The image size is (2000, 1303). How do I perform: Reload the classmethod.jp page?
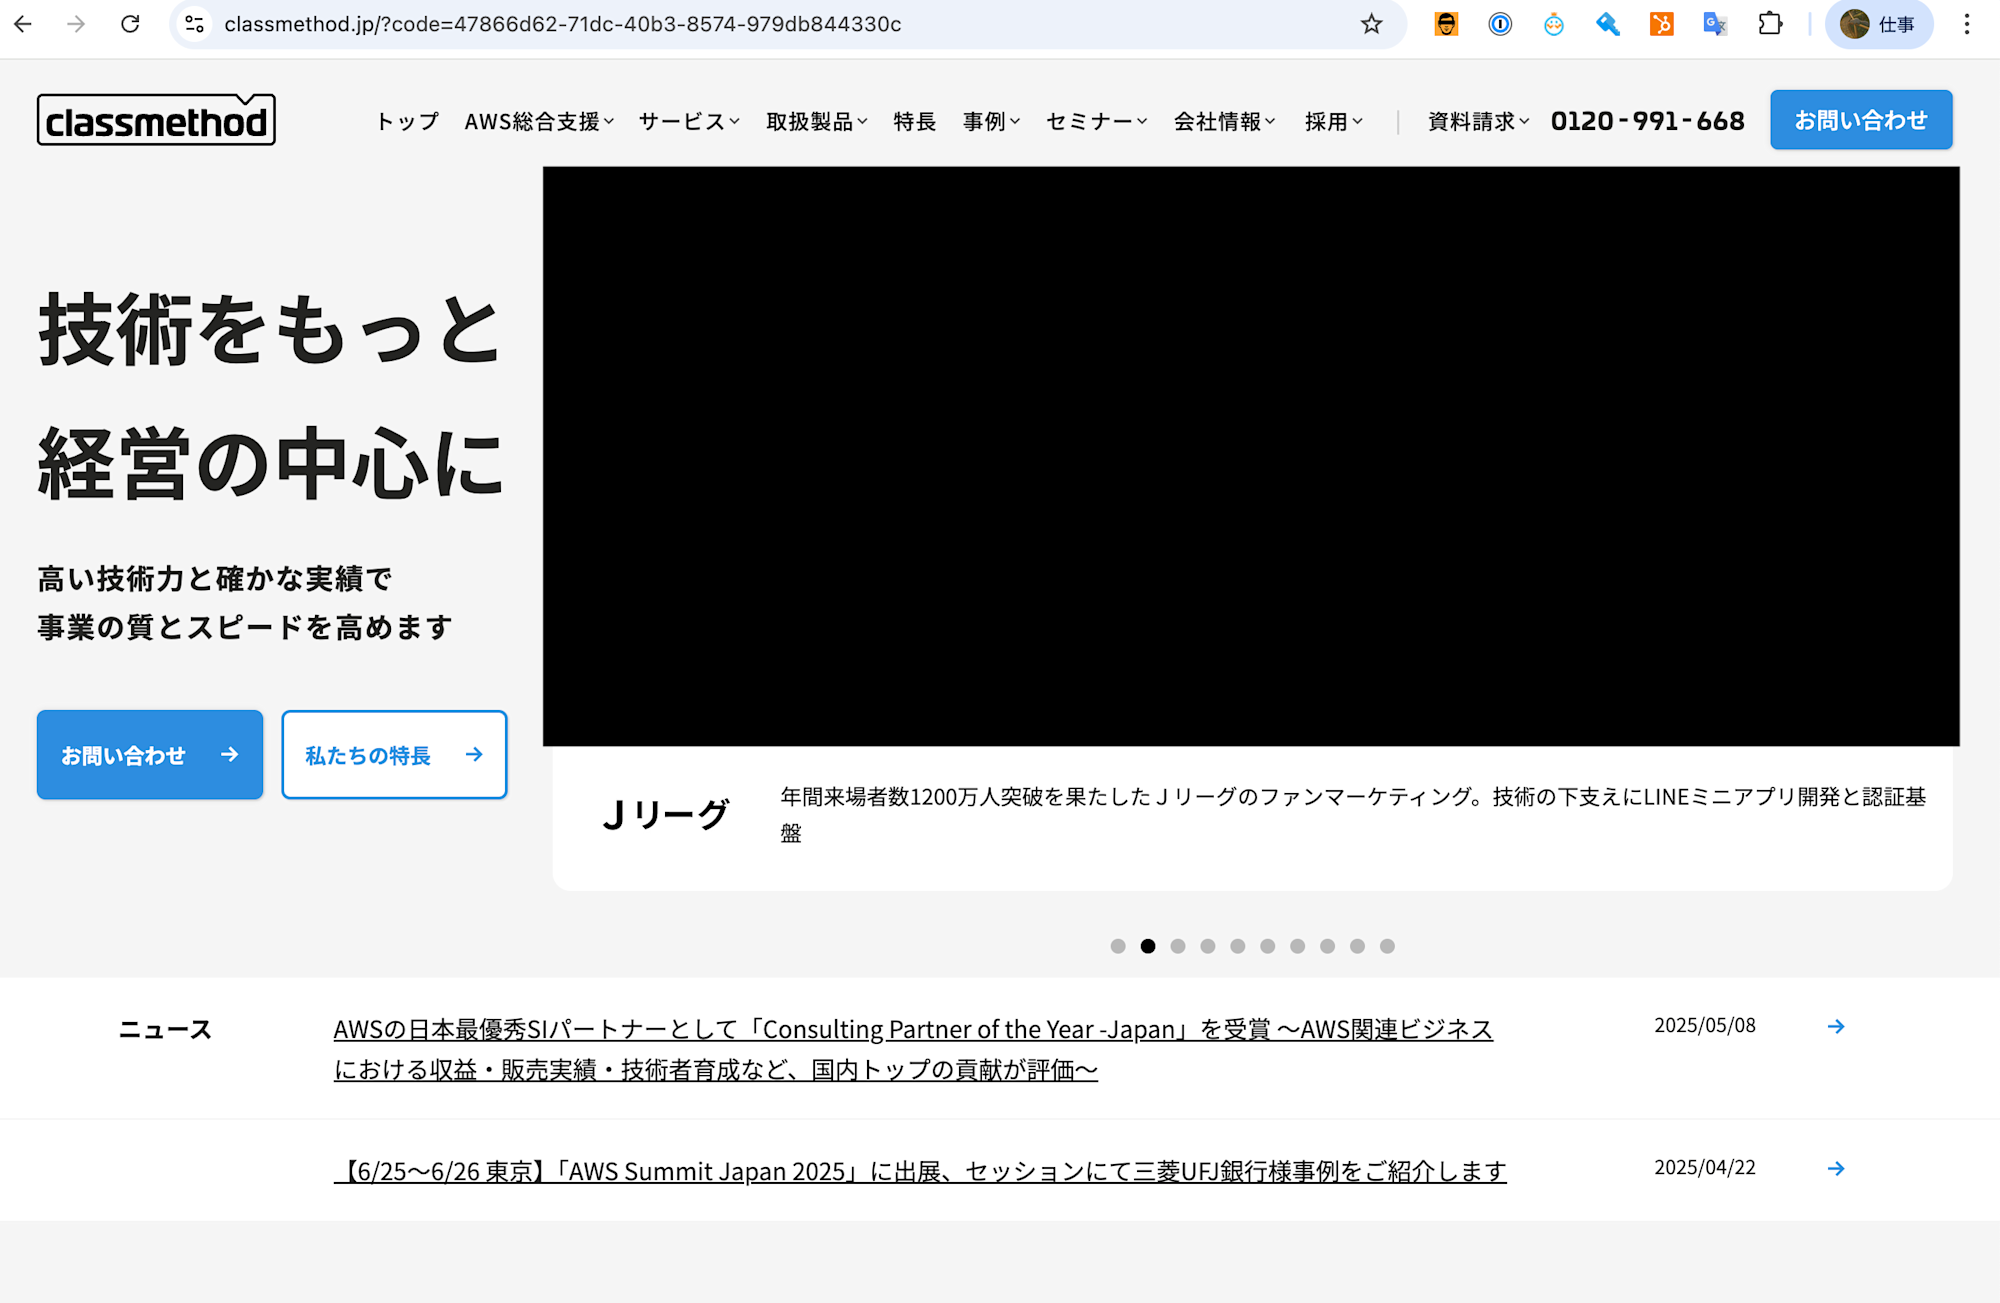click(130, 24)
